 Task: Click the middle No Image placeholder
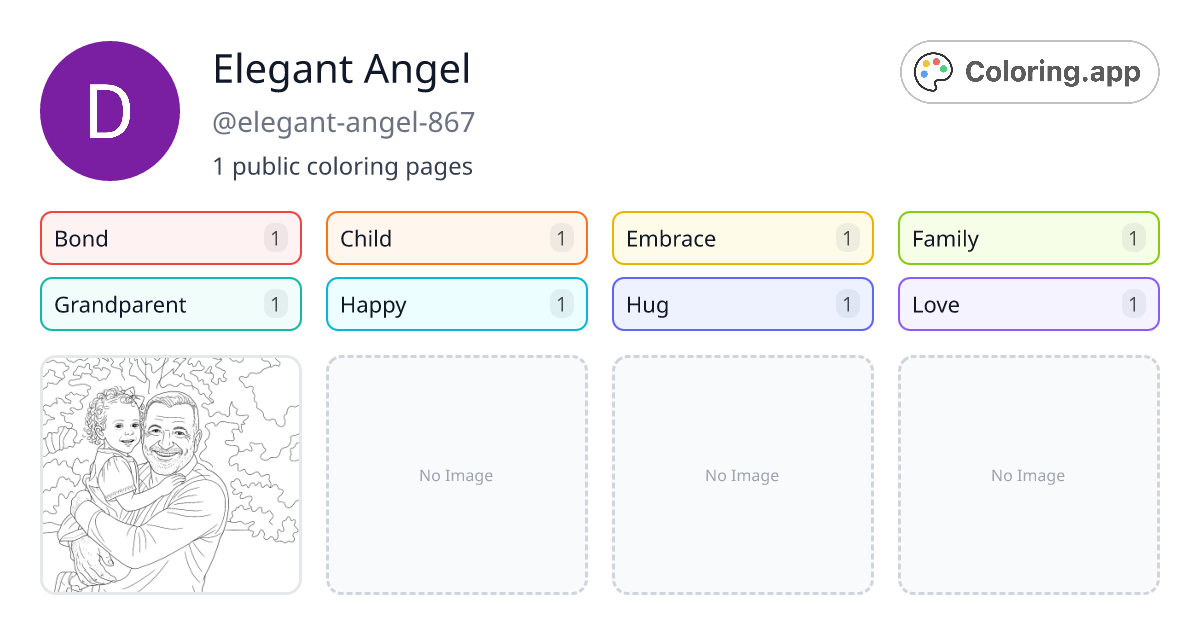(x=743, y=475)
